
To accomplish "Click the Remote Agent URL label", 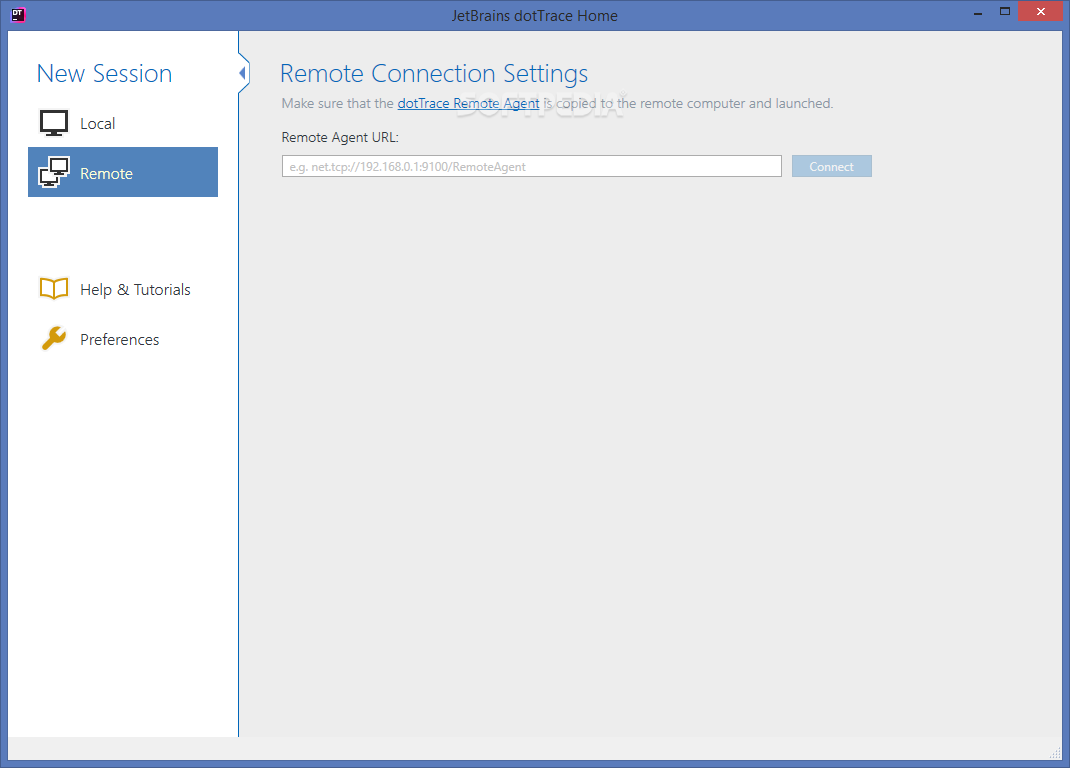I will coord(340,137).
